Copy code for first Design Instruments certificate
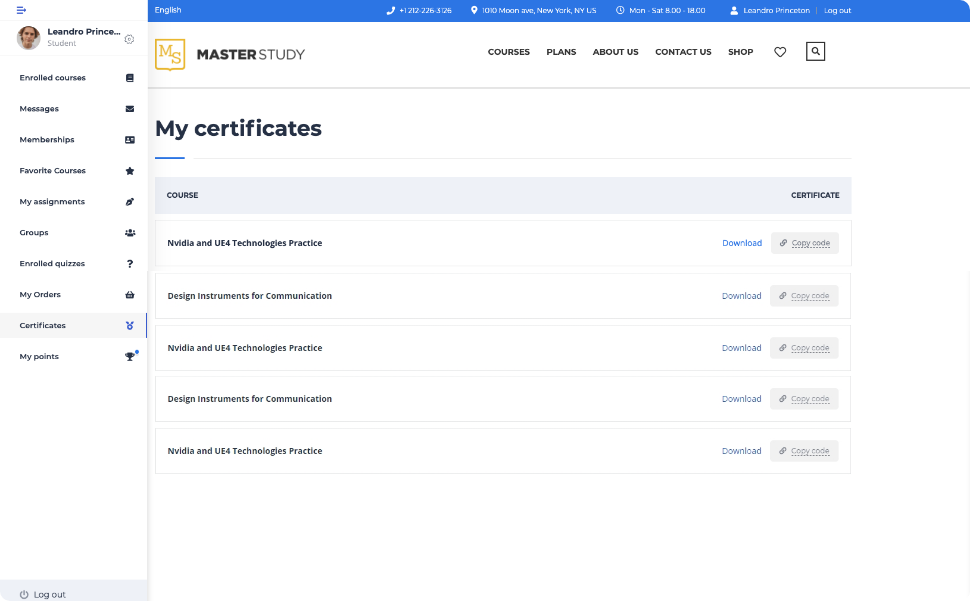 [x=804, y=296]
